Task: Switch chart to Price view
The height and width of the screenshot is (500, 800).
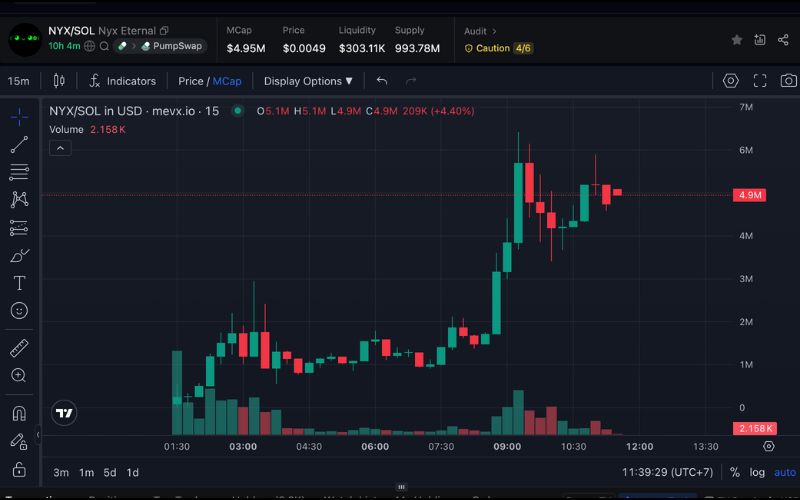Action: point(190,81)
